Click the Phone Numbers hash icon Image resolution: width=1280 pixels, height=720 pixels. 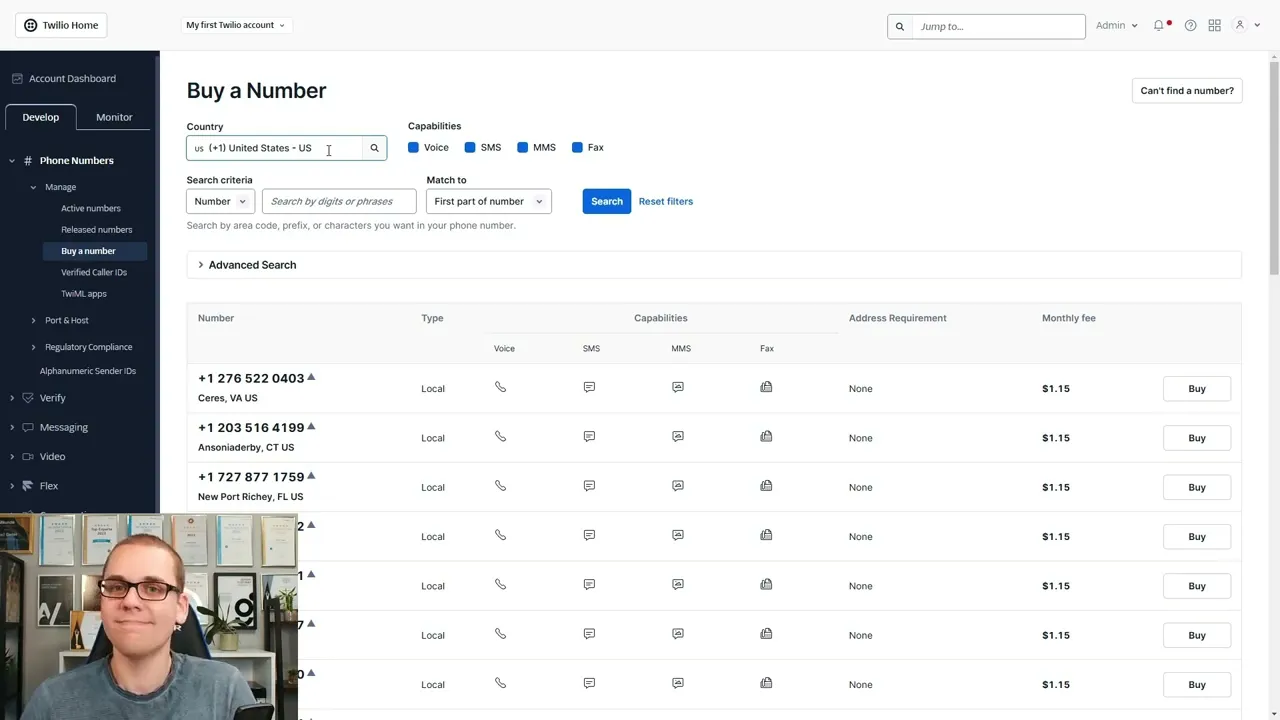click(x=28, y=160)
